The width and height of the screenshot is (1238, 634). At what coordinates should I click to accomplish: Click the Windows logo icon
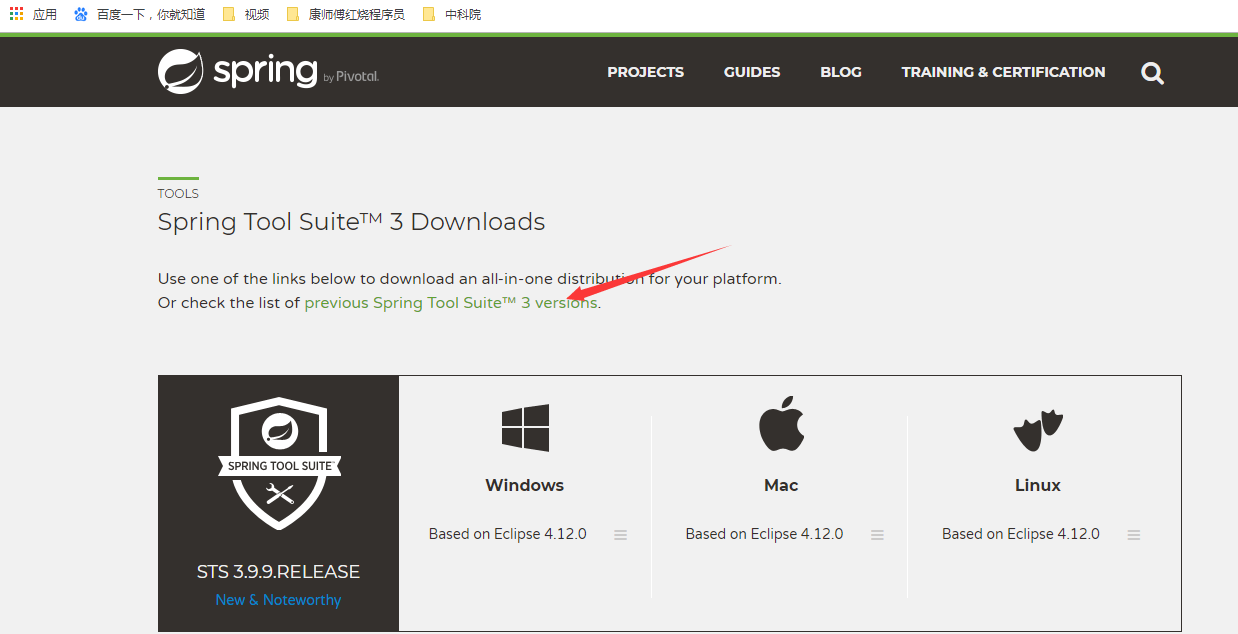tap(525, 427)
